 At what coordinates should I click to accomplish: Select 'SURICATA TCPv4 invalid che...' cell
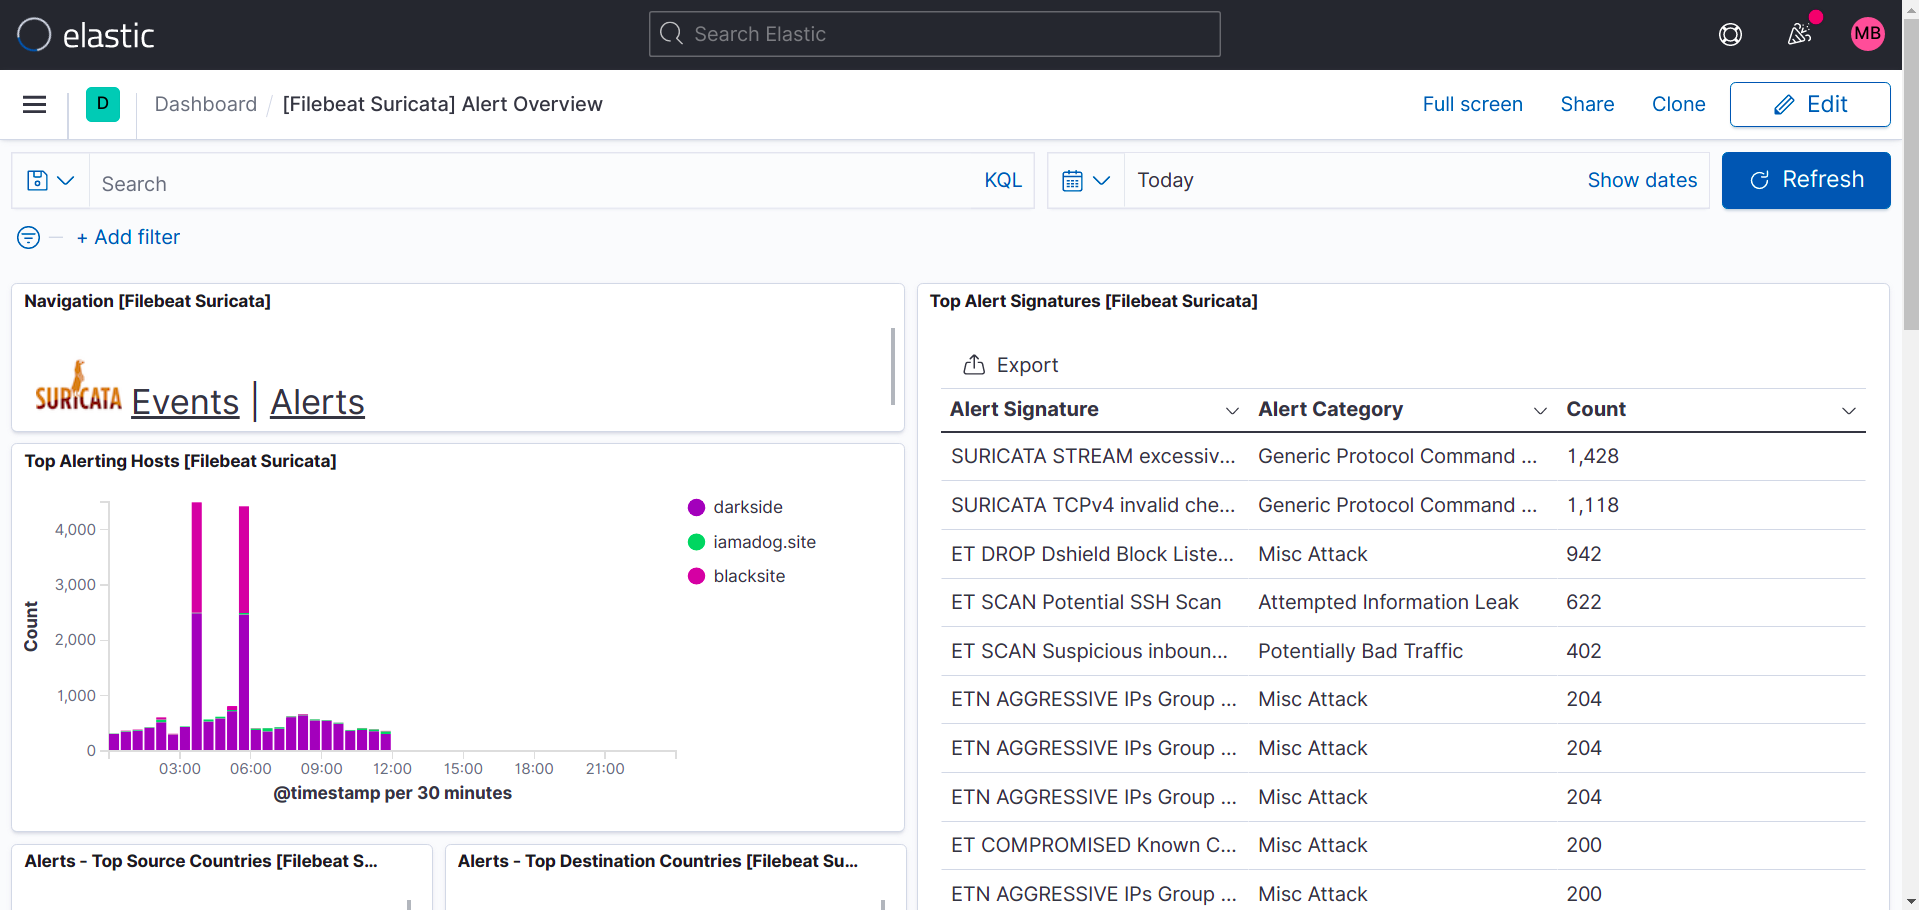[1093, 505]
